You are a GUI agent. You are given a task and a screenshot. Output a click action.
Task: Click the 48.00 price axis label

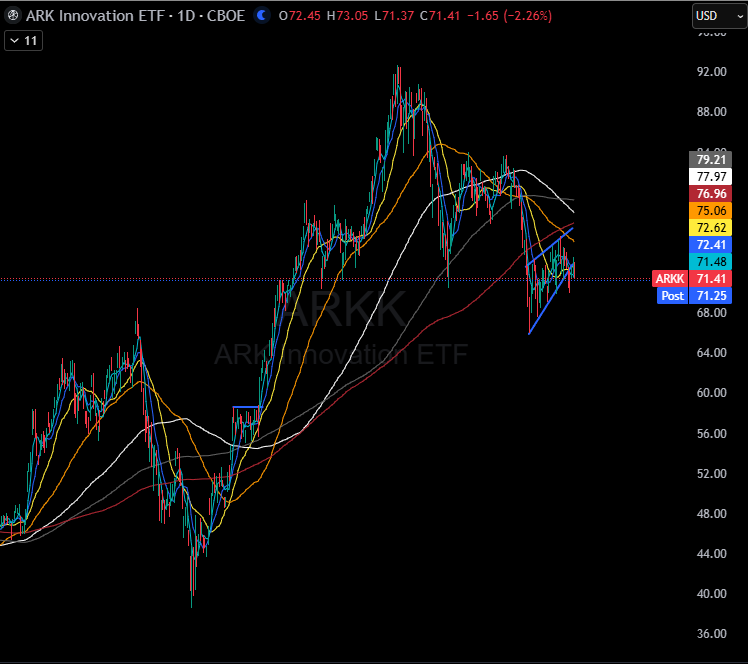click(711, 513)
